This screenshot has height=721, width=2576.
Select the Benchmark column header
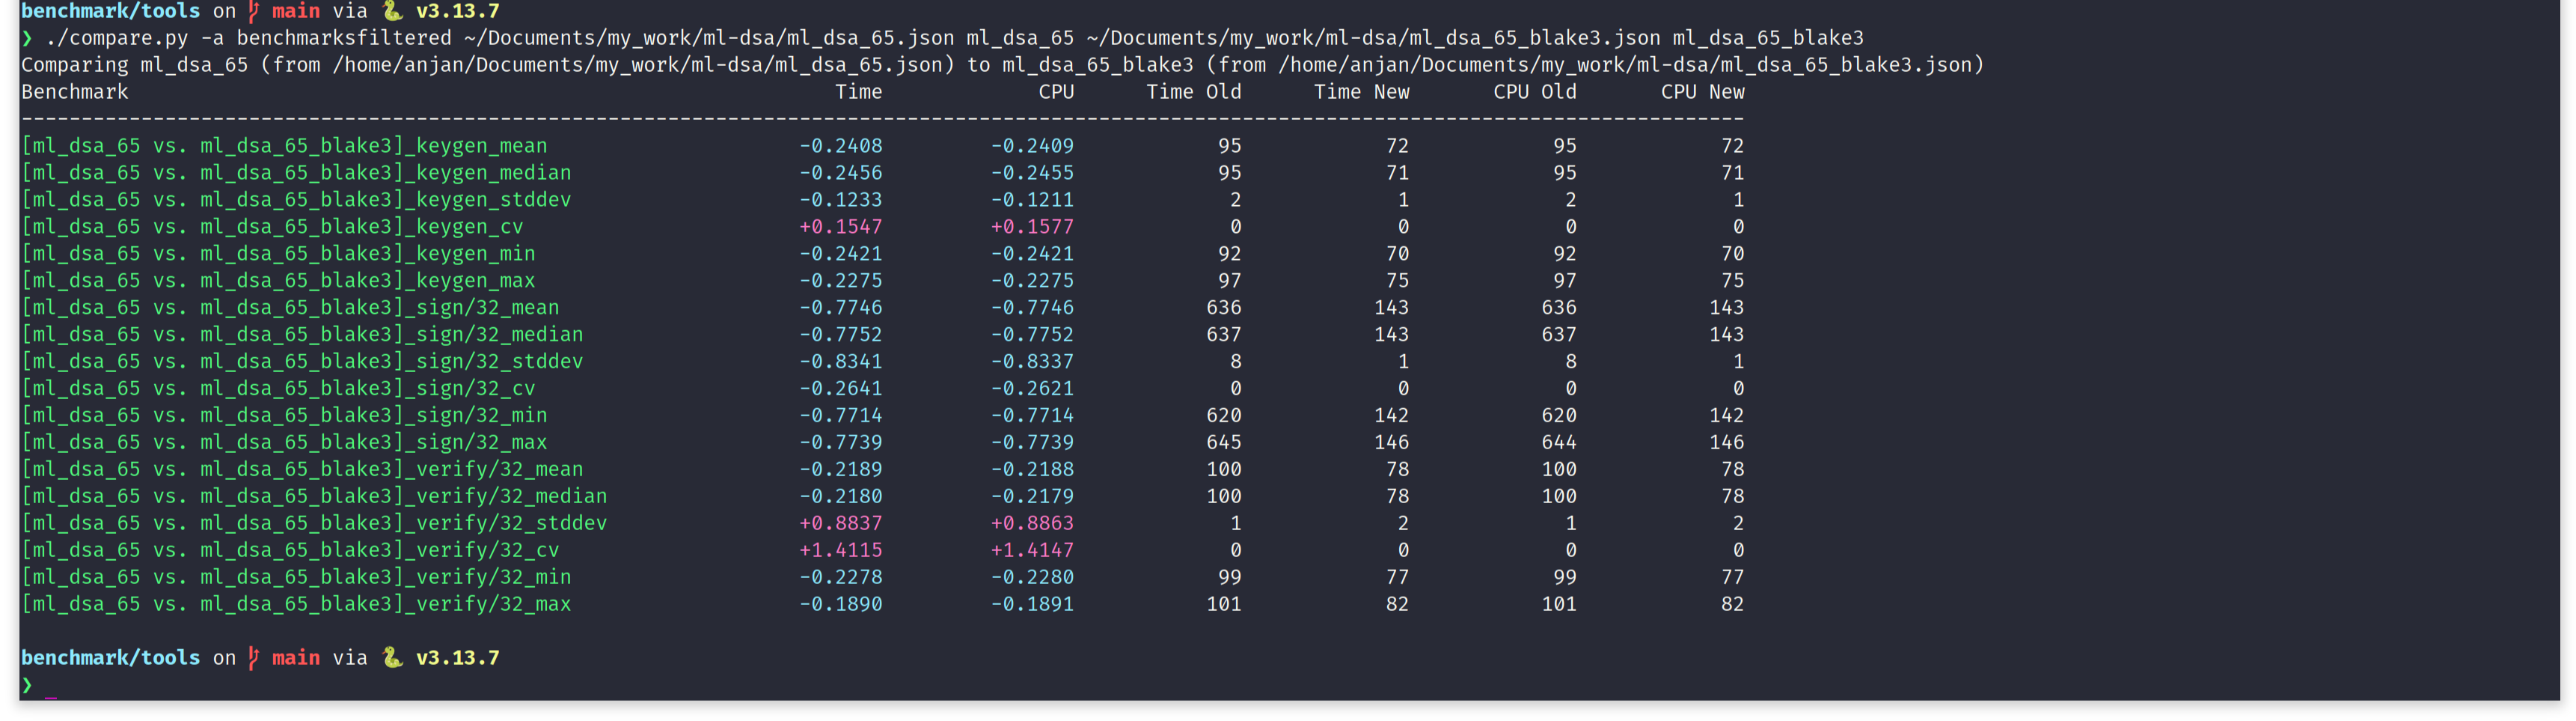75,92
